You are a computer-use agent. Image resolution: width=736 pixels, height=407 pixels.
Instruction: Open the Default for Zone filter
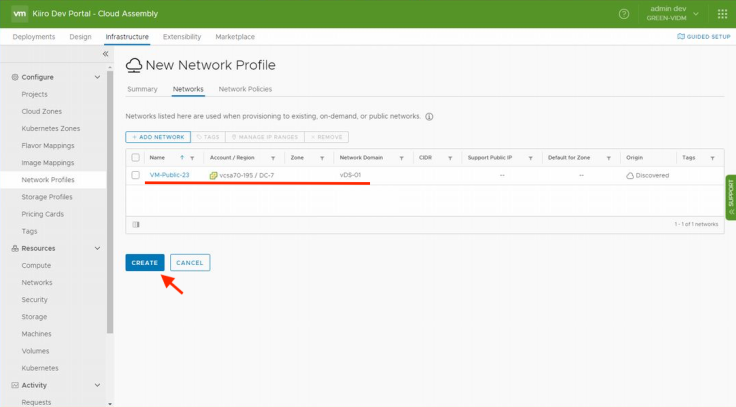(608, 158)
